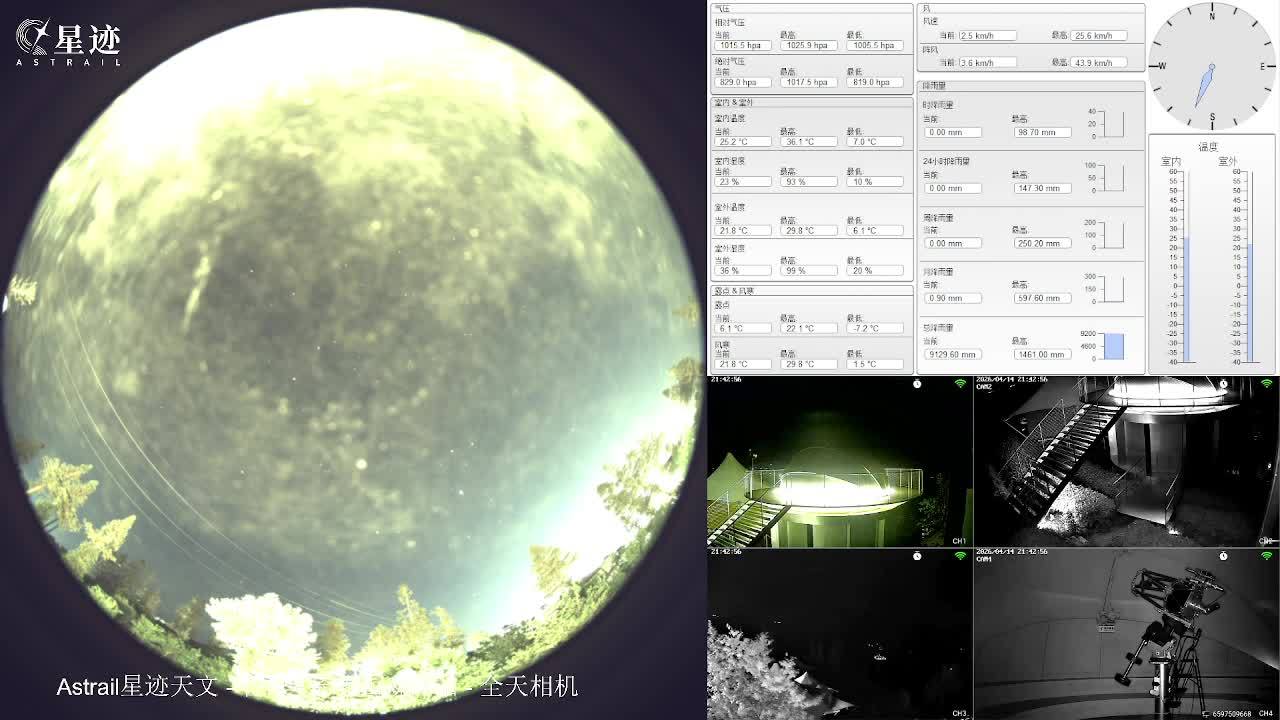The height and width of the screenshot is (720, 1280).
Task: Click the wind direction compass dial
Action: click(1212, 66)
